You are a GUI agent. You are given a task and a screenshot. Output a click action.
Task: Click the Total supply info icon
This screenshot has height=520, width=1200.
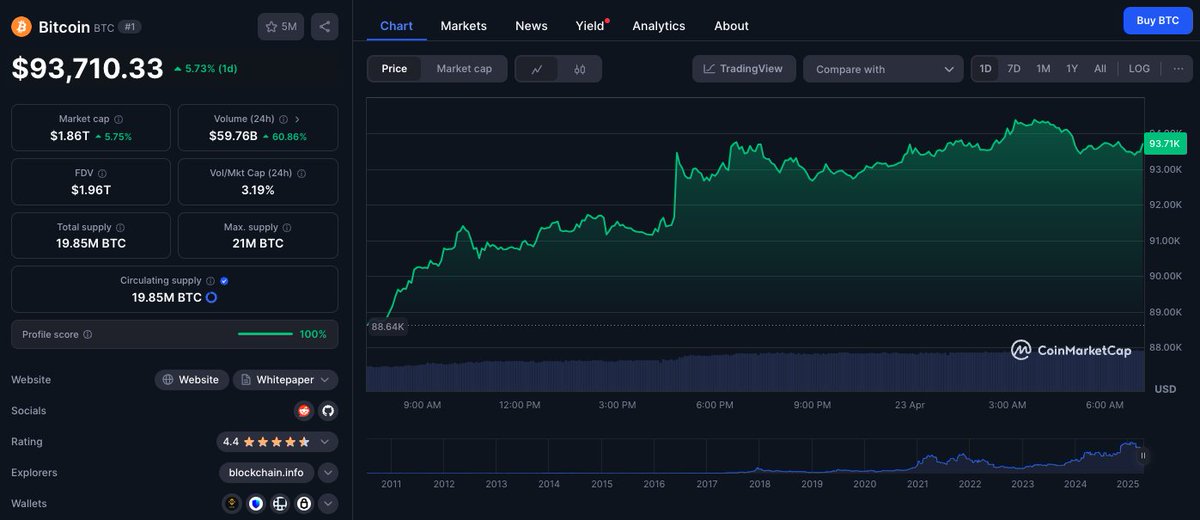point(120,227)
